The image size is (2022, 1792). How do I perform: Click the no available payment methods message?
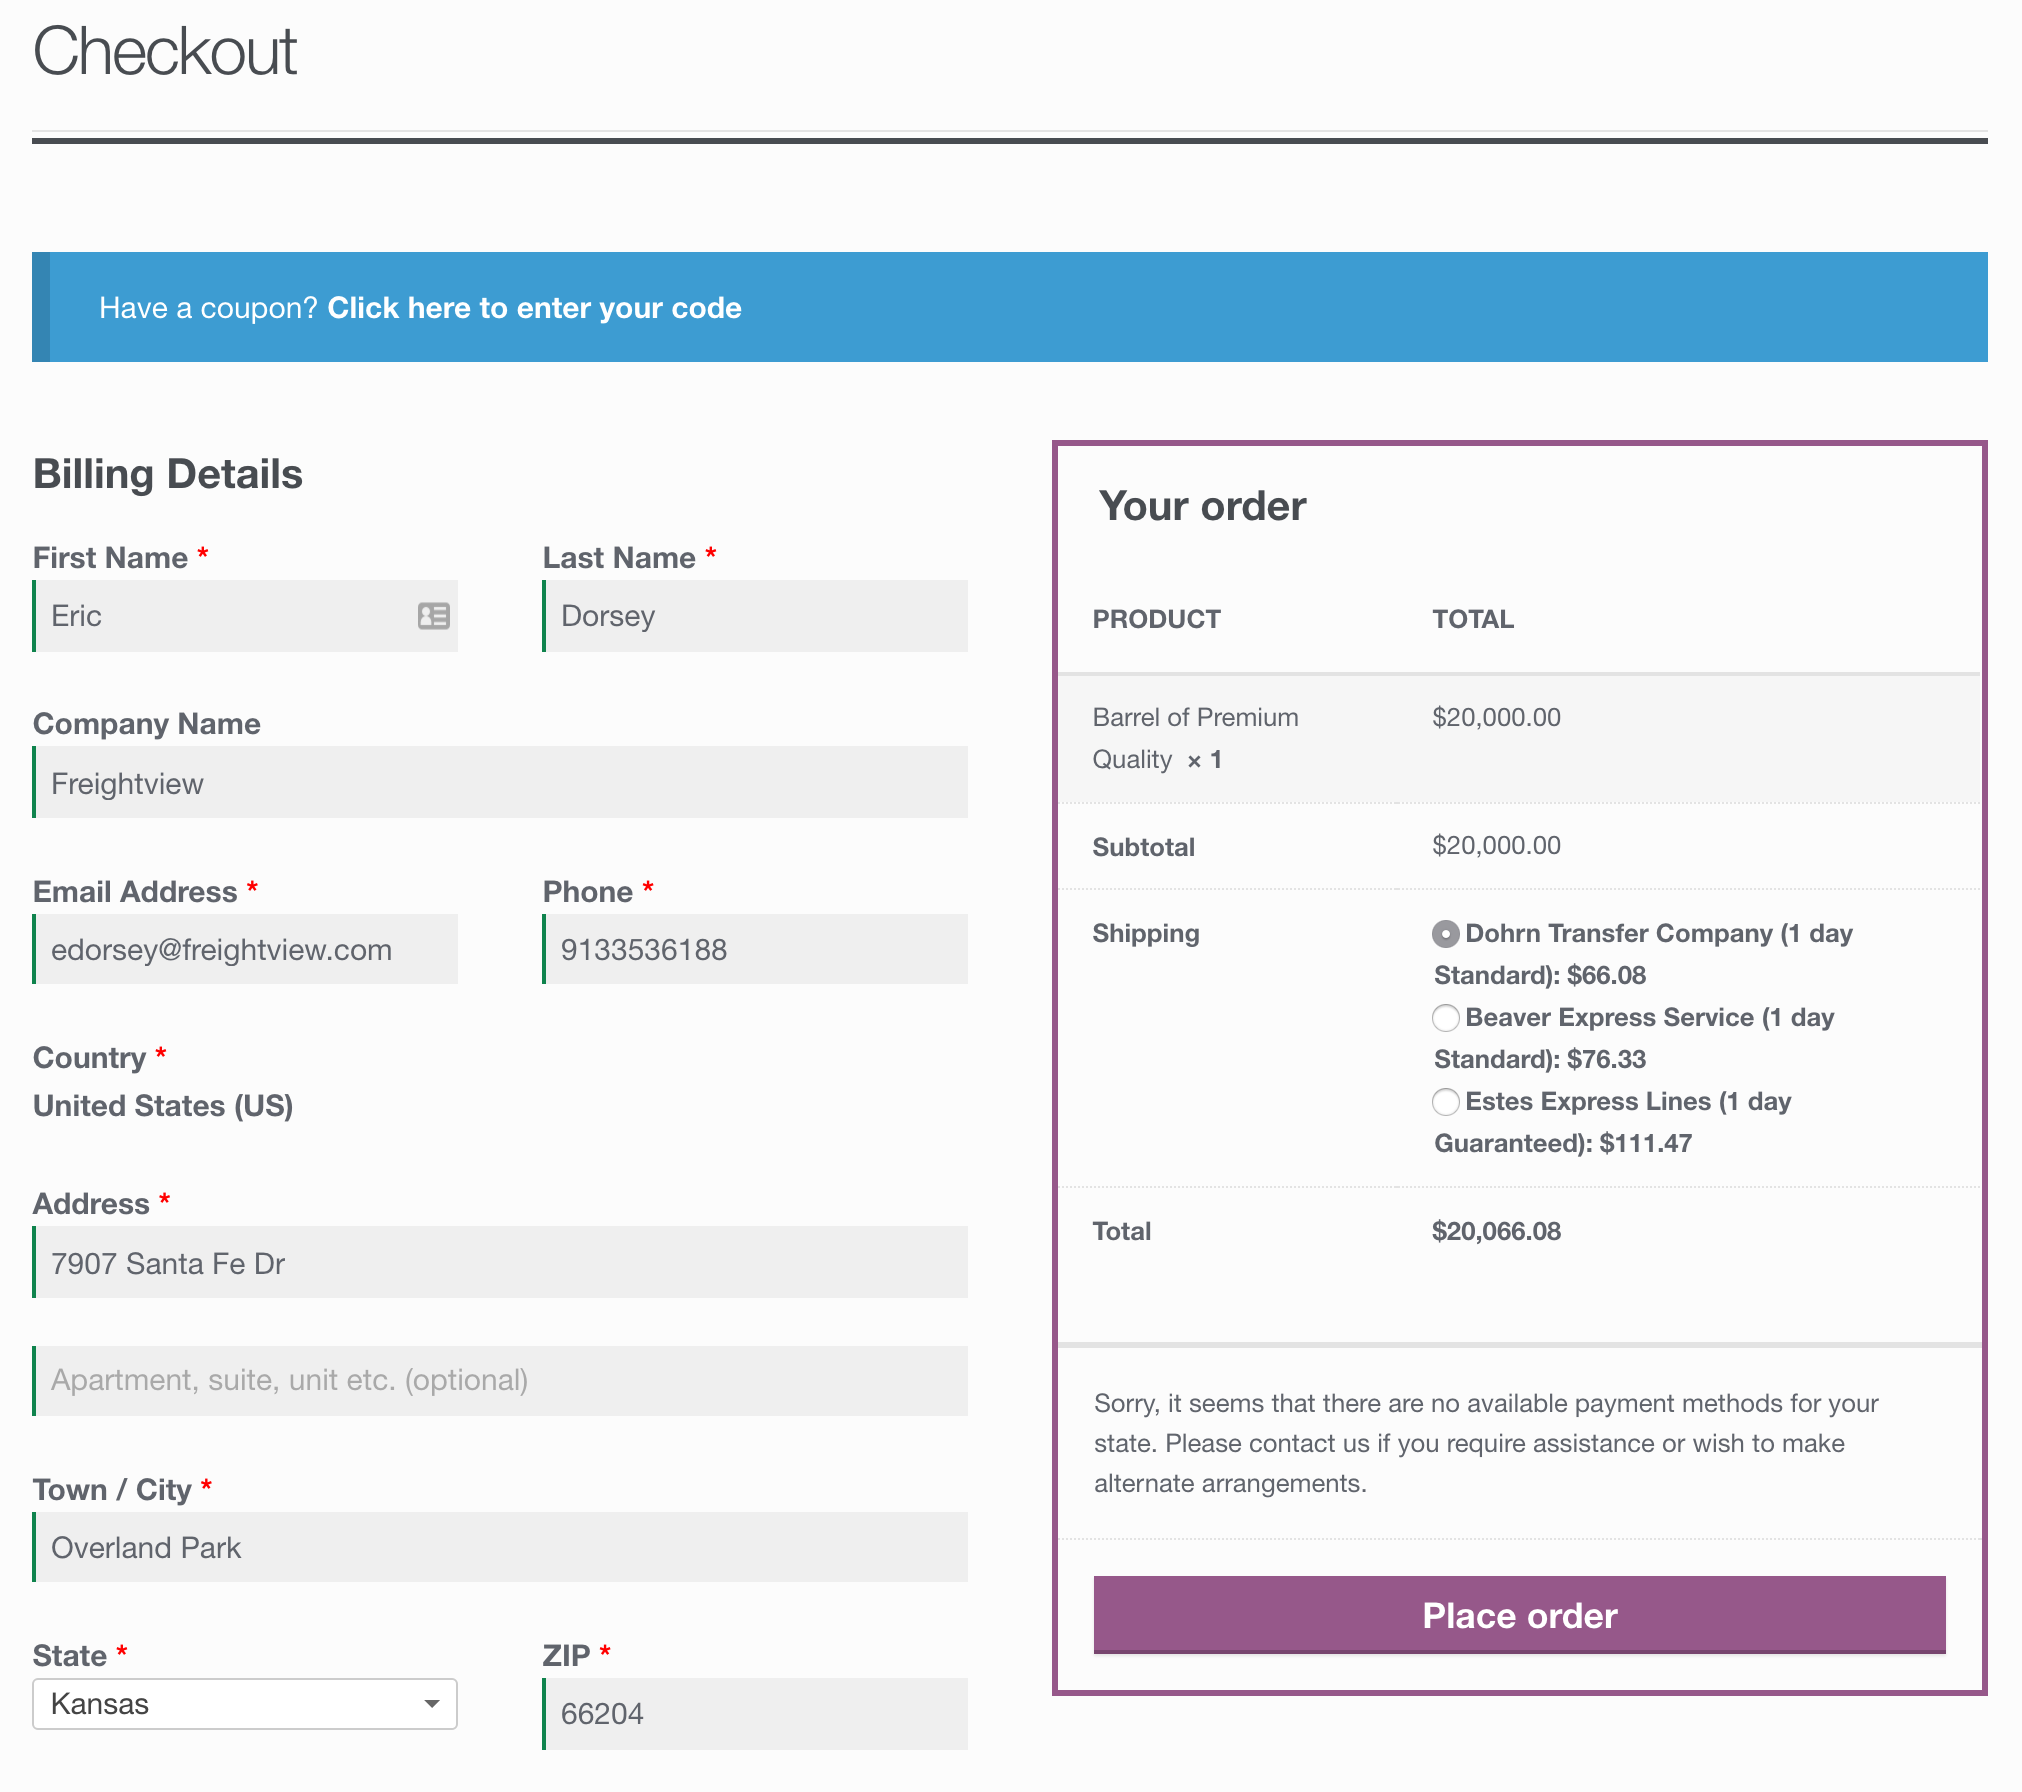point(1486,1443)
